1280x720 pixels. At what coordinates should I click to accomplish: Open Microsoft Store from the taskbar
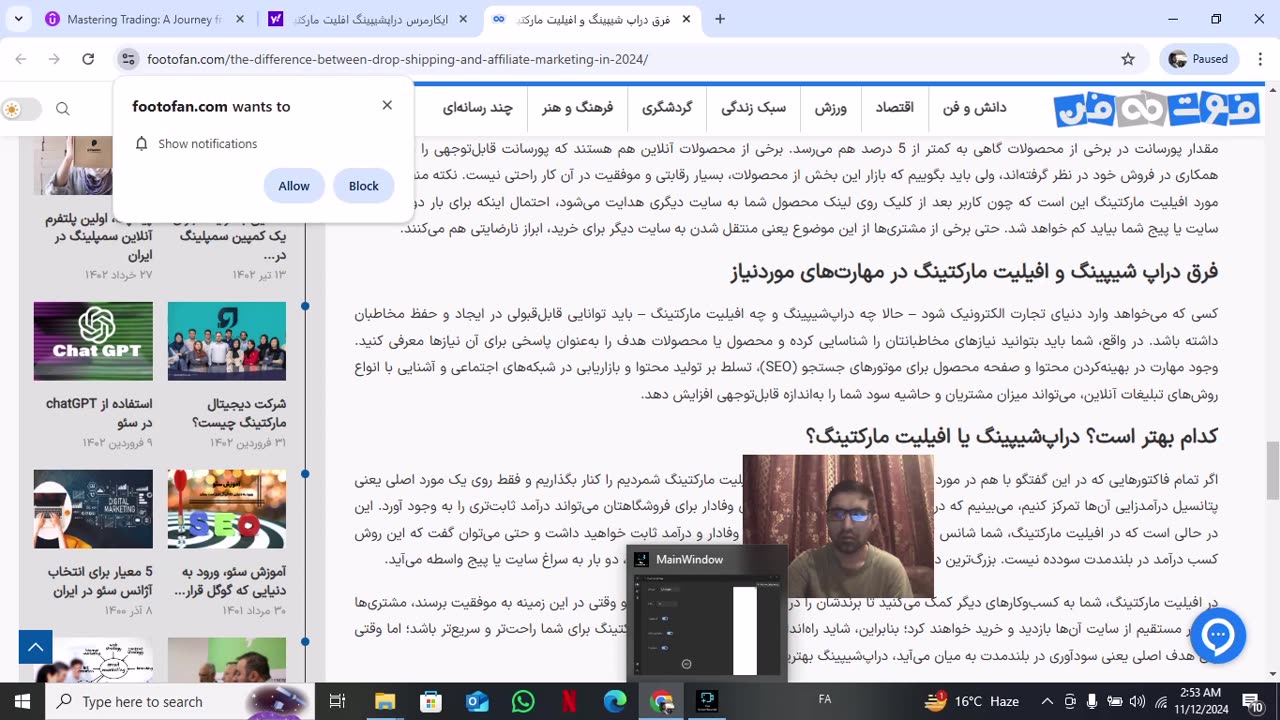point(431,702)
